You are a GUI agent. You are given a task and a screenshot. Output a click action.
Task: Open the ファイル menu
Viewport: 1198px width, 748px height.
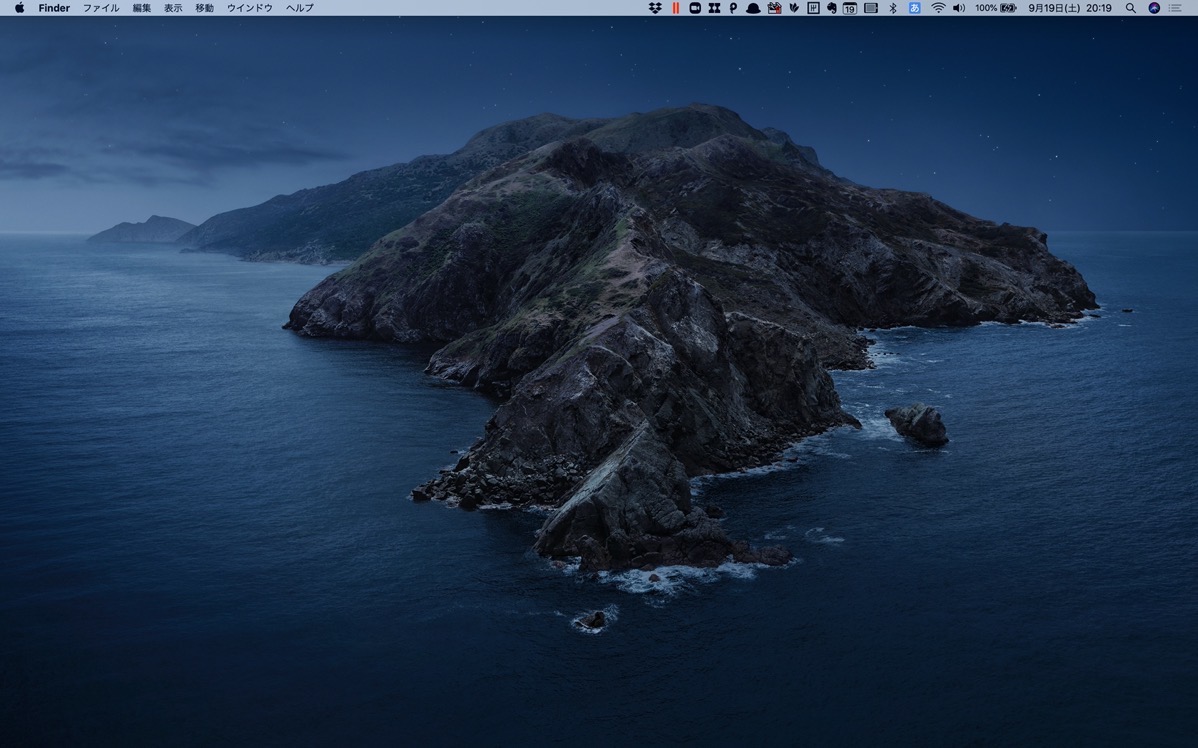101,8
